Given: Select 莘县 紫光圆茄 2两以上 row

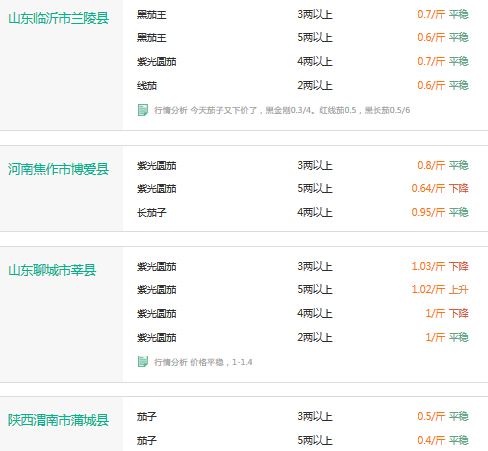Looking at the screenshot, I should (x=303, y=337).
